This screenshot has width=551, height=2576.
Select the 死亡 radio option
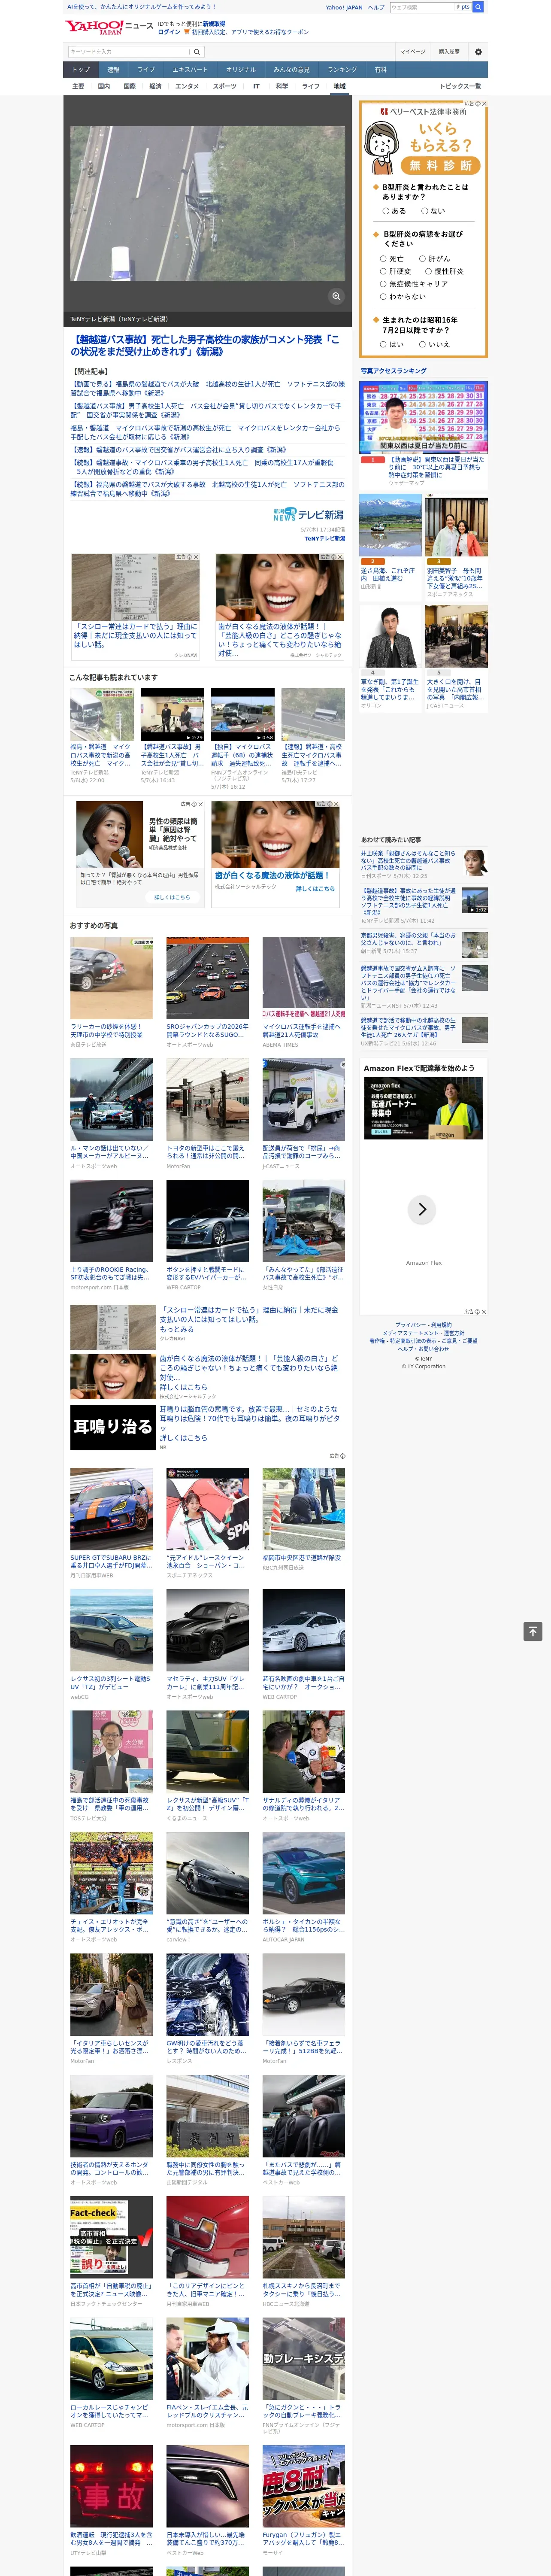[383, 259]
